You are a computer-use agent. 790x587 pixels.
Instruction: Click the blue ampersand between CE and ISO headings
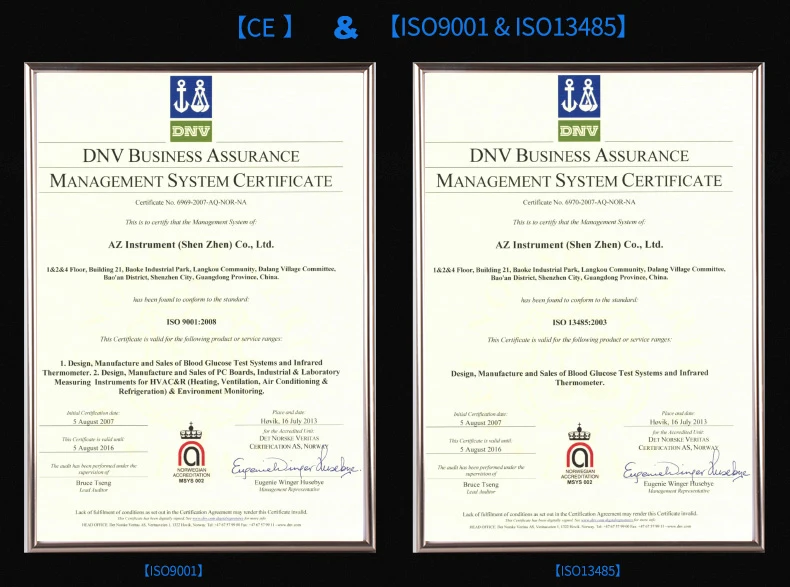tap(346, 28)
